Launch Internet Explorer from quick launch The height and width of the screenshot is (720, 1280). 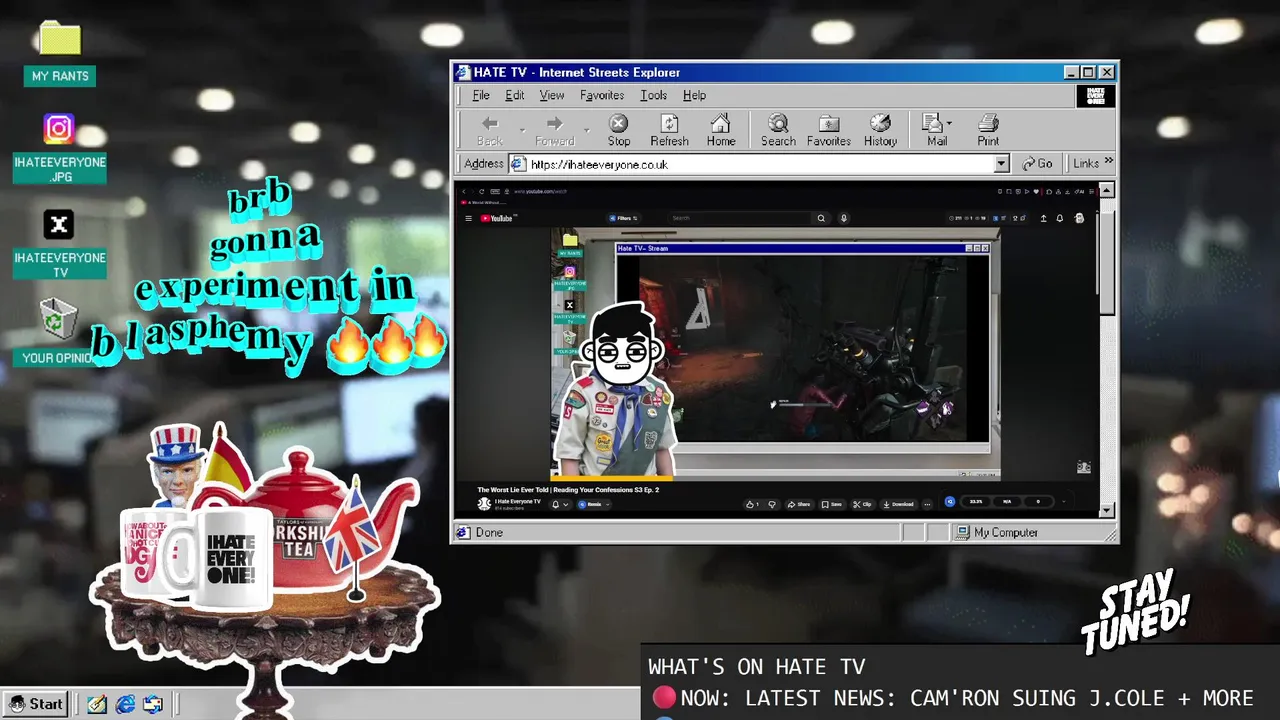125,704
